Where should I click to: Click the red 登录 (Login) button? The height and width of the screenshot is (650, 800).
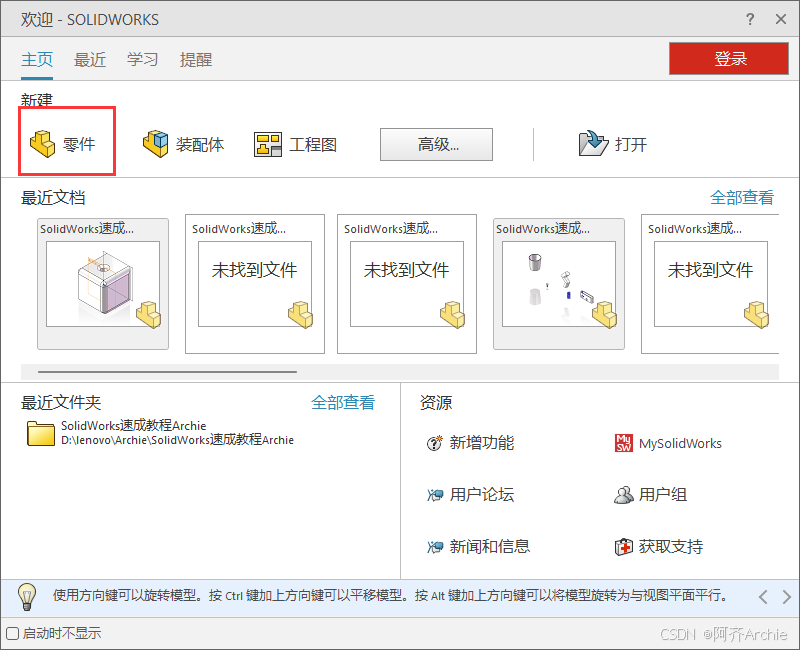pos(729,59)
